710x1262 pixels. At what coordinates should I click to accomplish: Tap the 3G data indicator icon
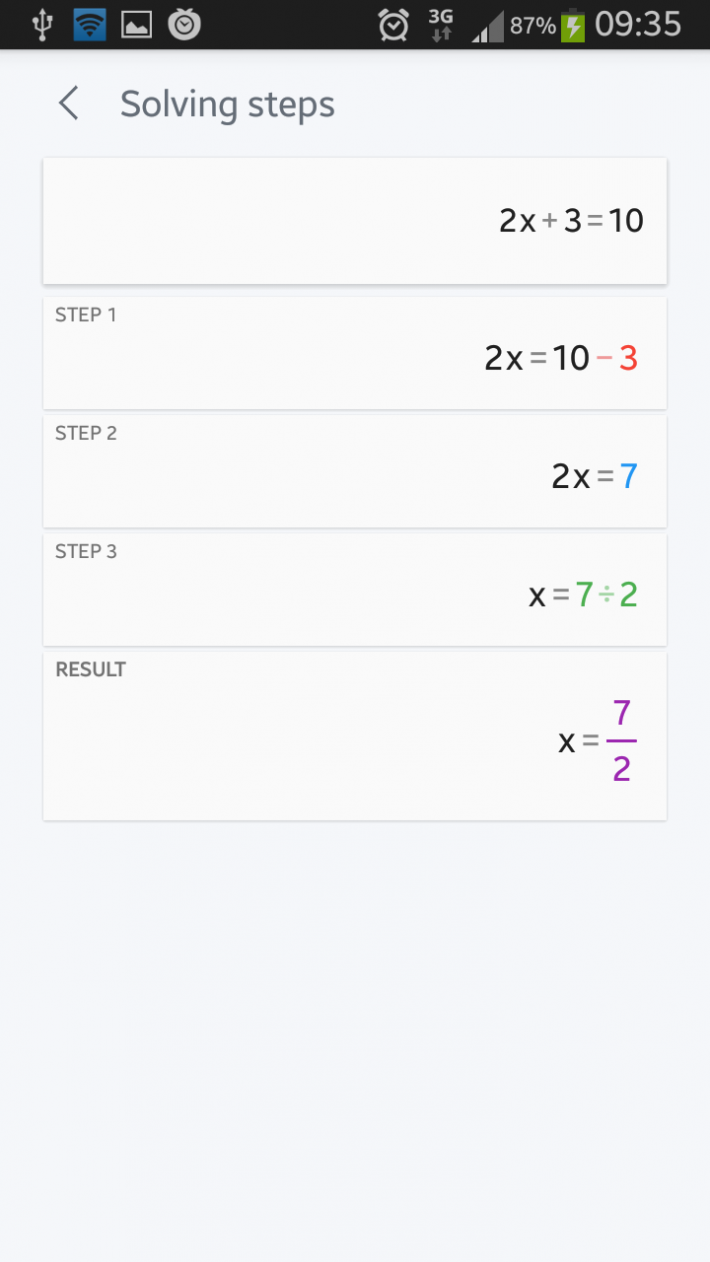tap(440, 25)
